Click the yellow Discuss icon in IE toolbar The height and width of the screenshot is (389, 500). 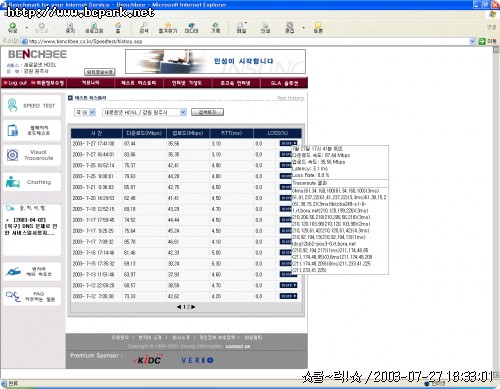pos(318,28)
